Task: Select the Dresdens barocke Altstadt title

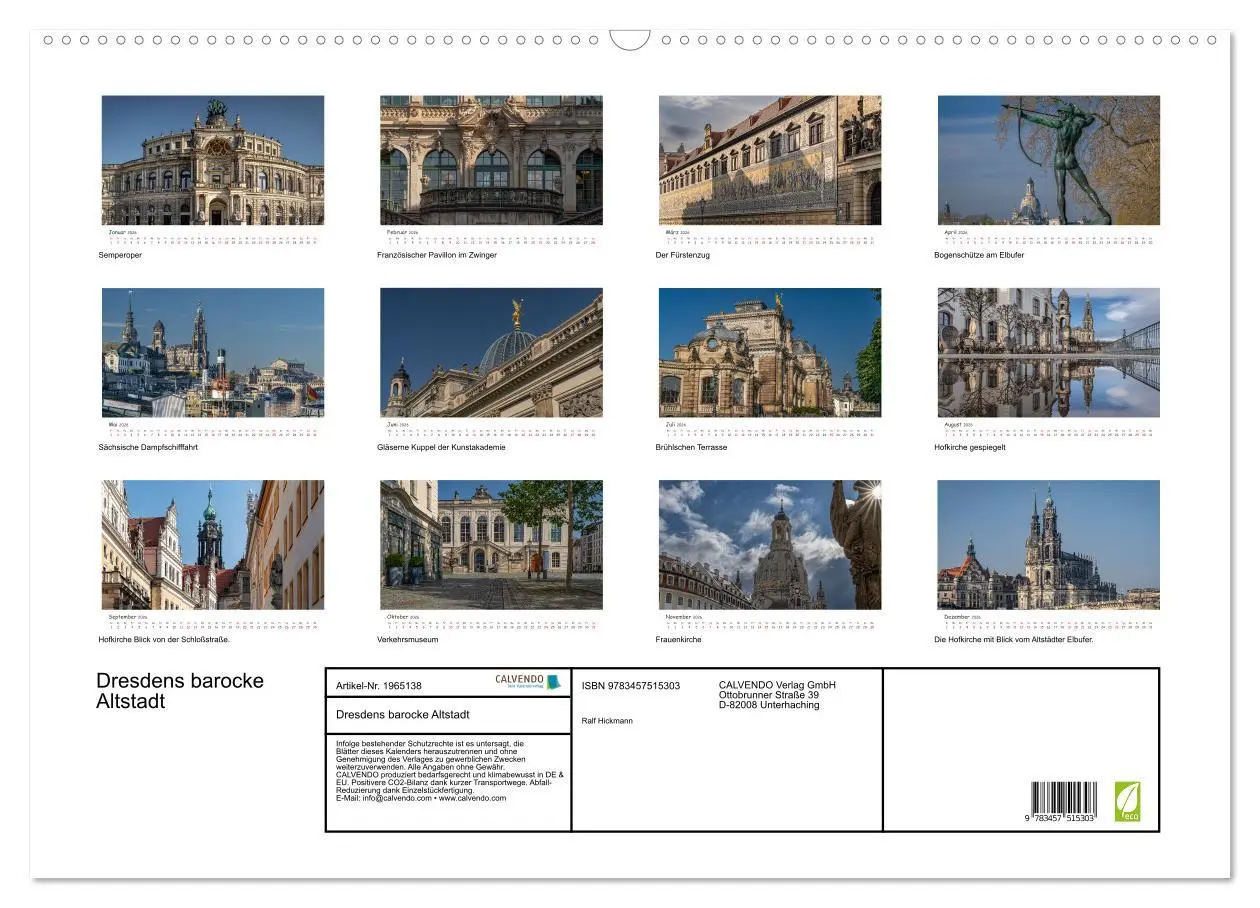Action: [180, 690]
